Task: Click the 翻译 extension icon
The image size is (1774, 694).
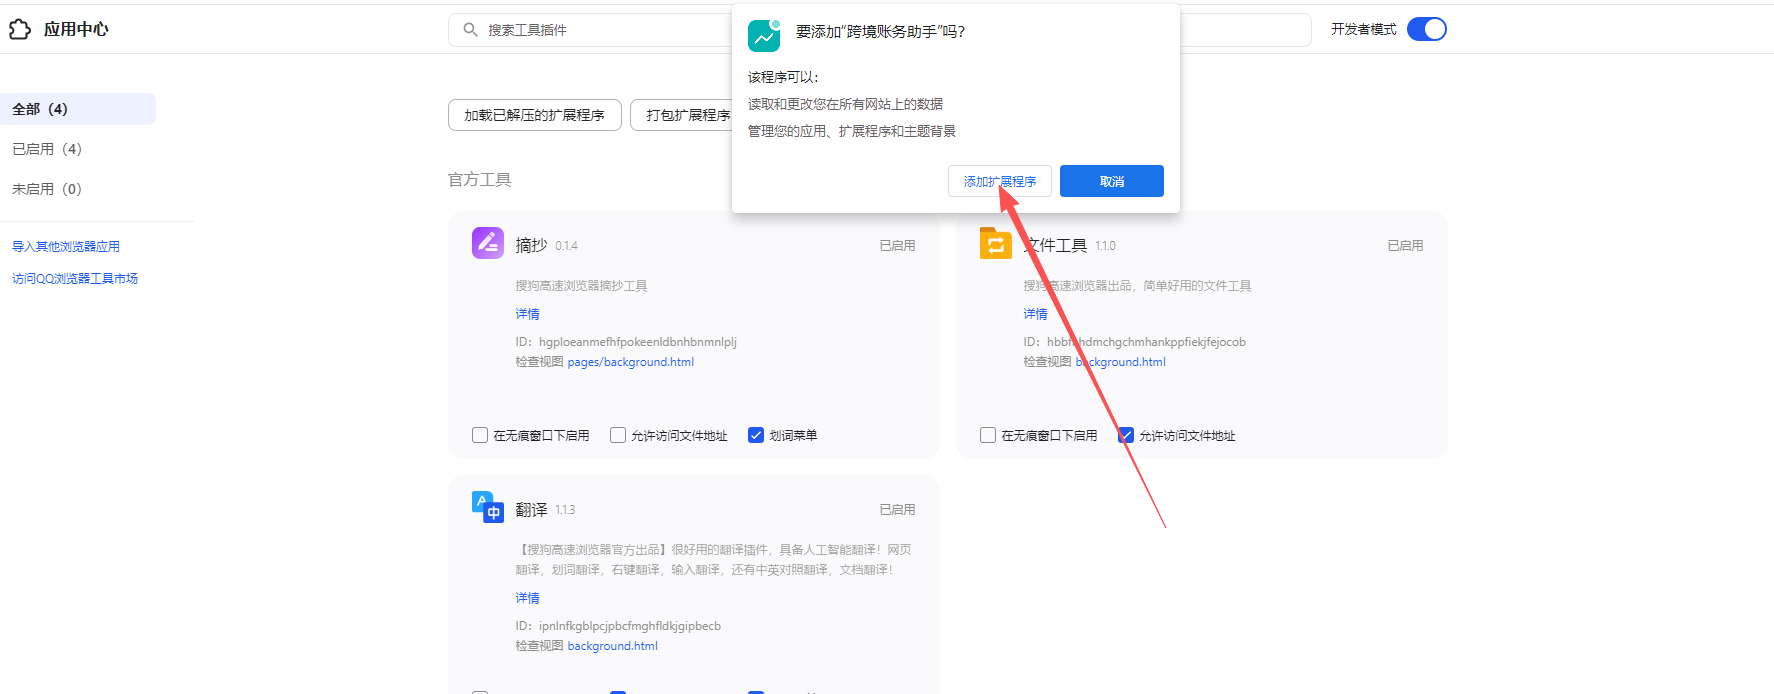Action: (x=488, y=507)
